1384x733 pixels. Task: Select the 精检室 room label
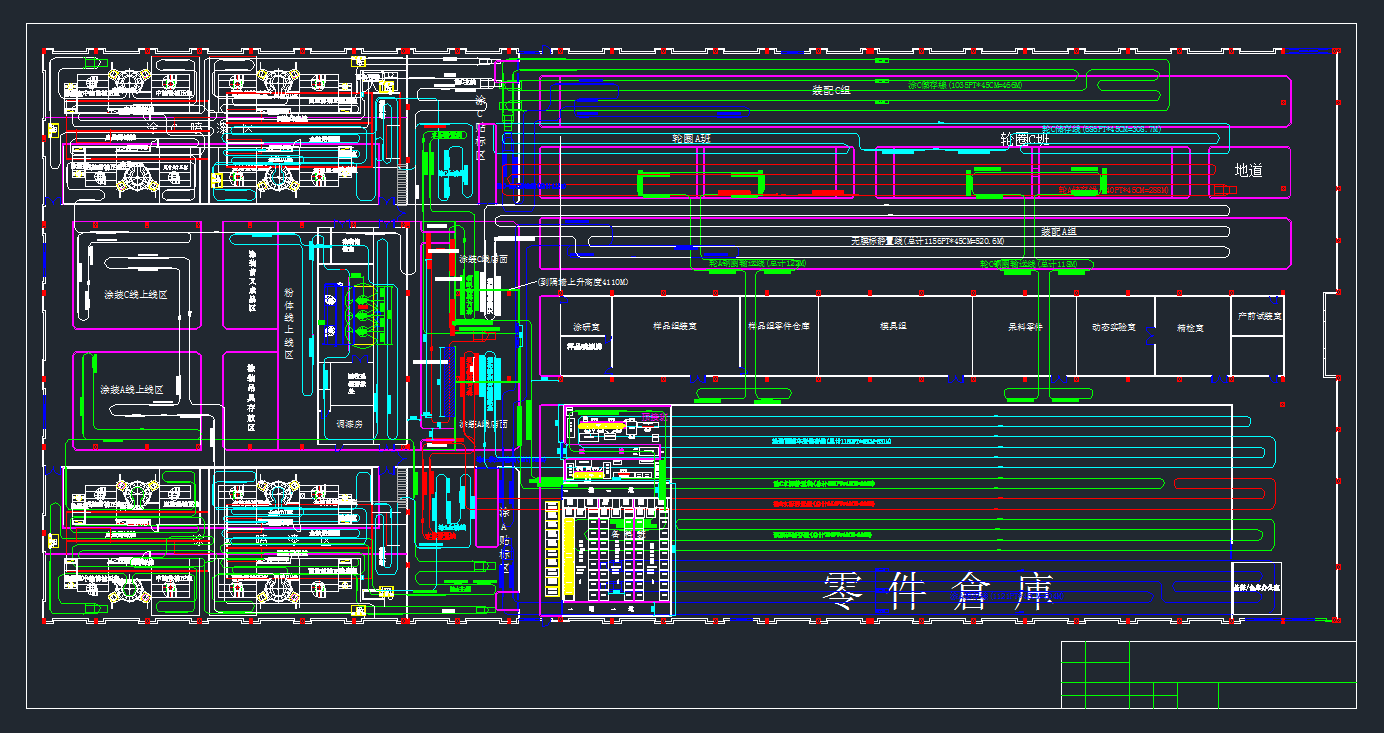click(1190, 327)
